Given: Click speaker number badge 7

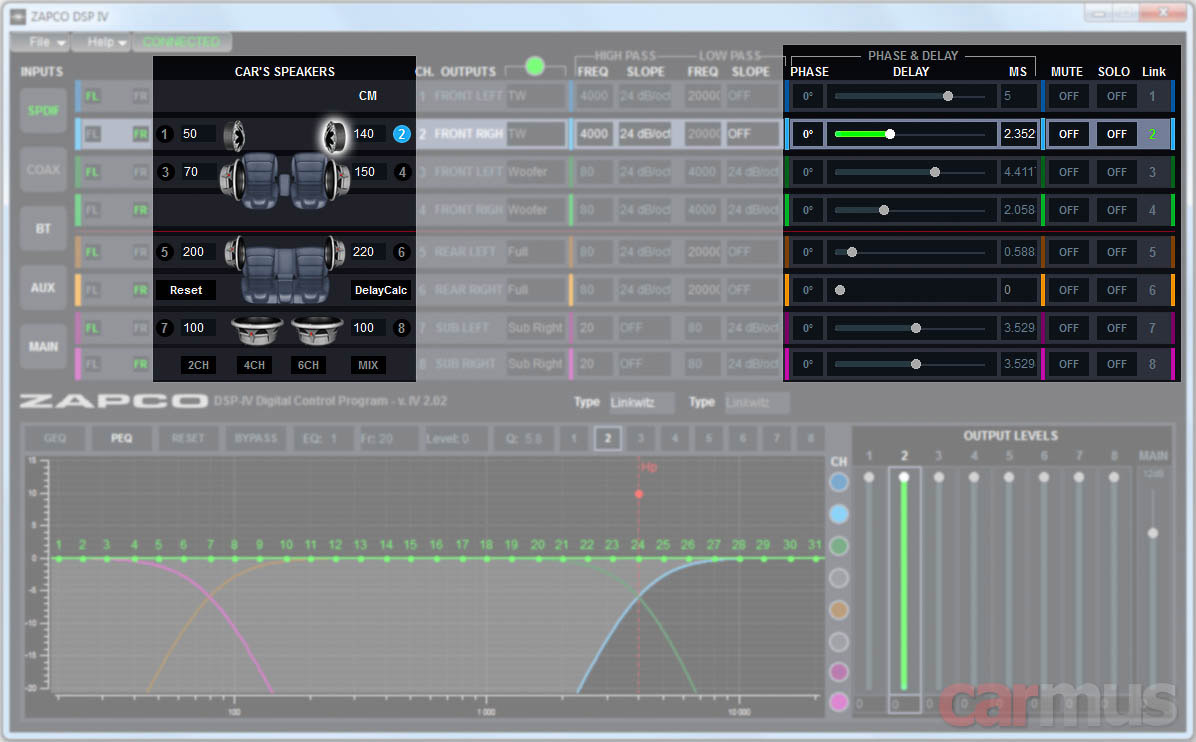Looking at the screenshot, I should pyautogui.click(x=165, y=328).
